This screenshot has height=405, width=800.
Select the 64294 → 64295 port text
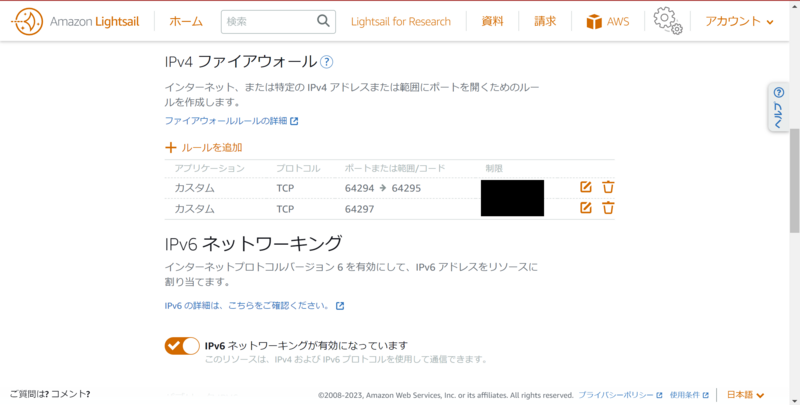(383, 188)
